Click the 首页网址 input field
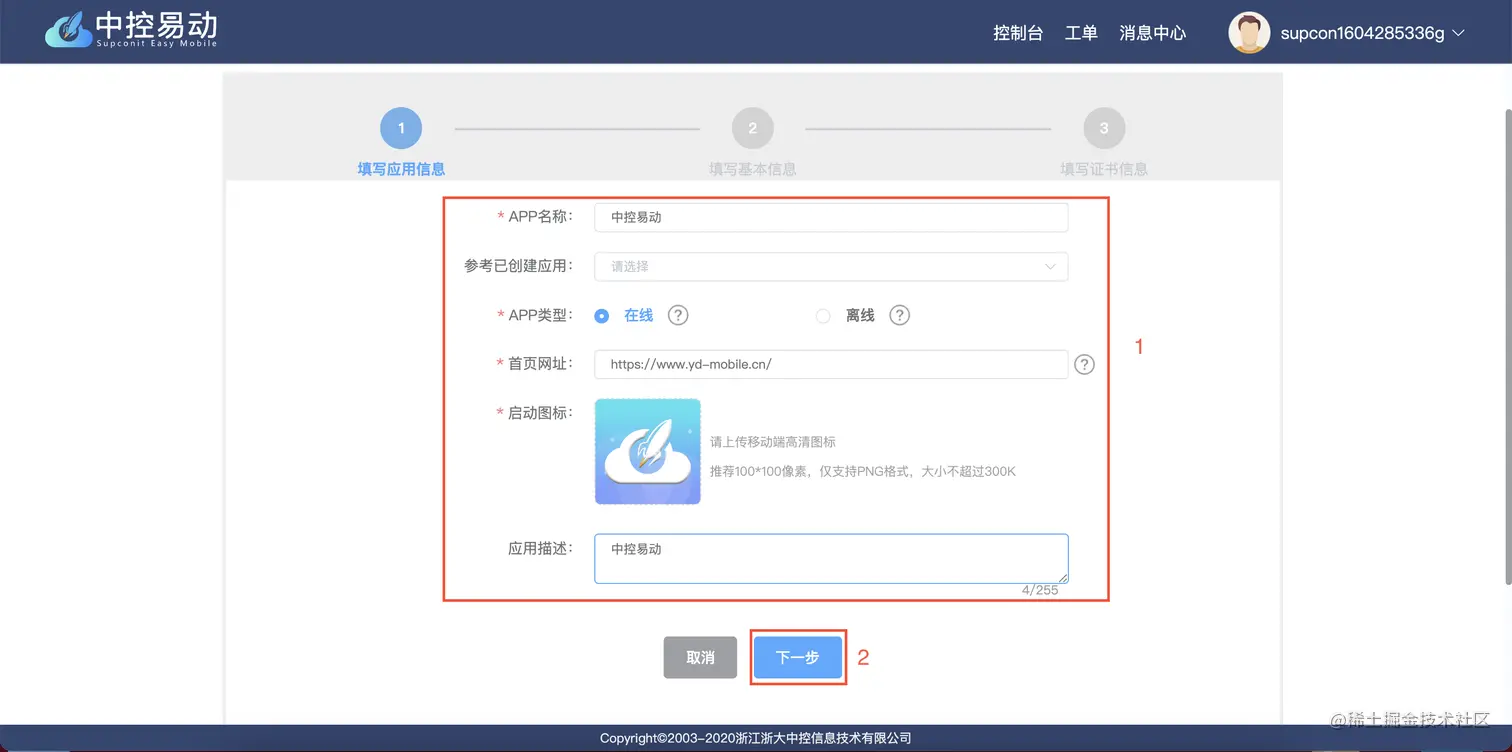This screenshot has height=752, width=1512. pyautogui.click(x=831, y=364)
